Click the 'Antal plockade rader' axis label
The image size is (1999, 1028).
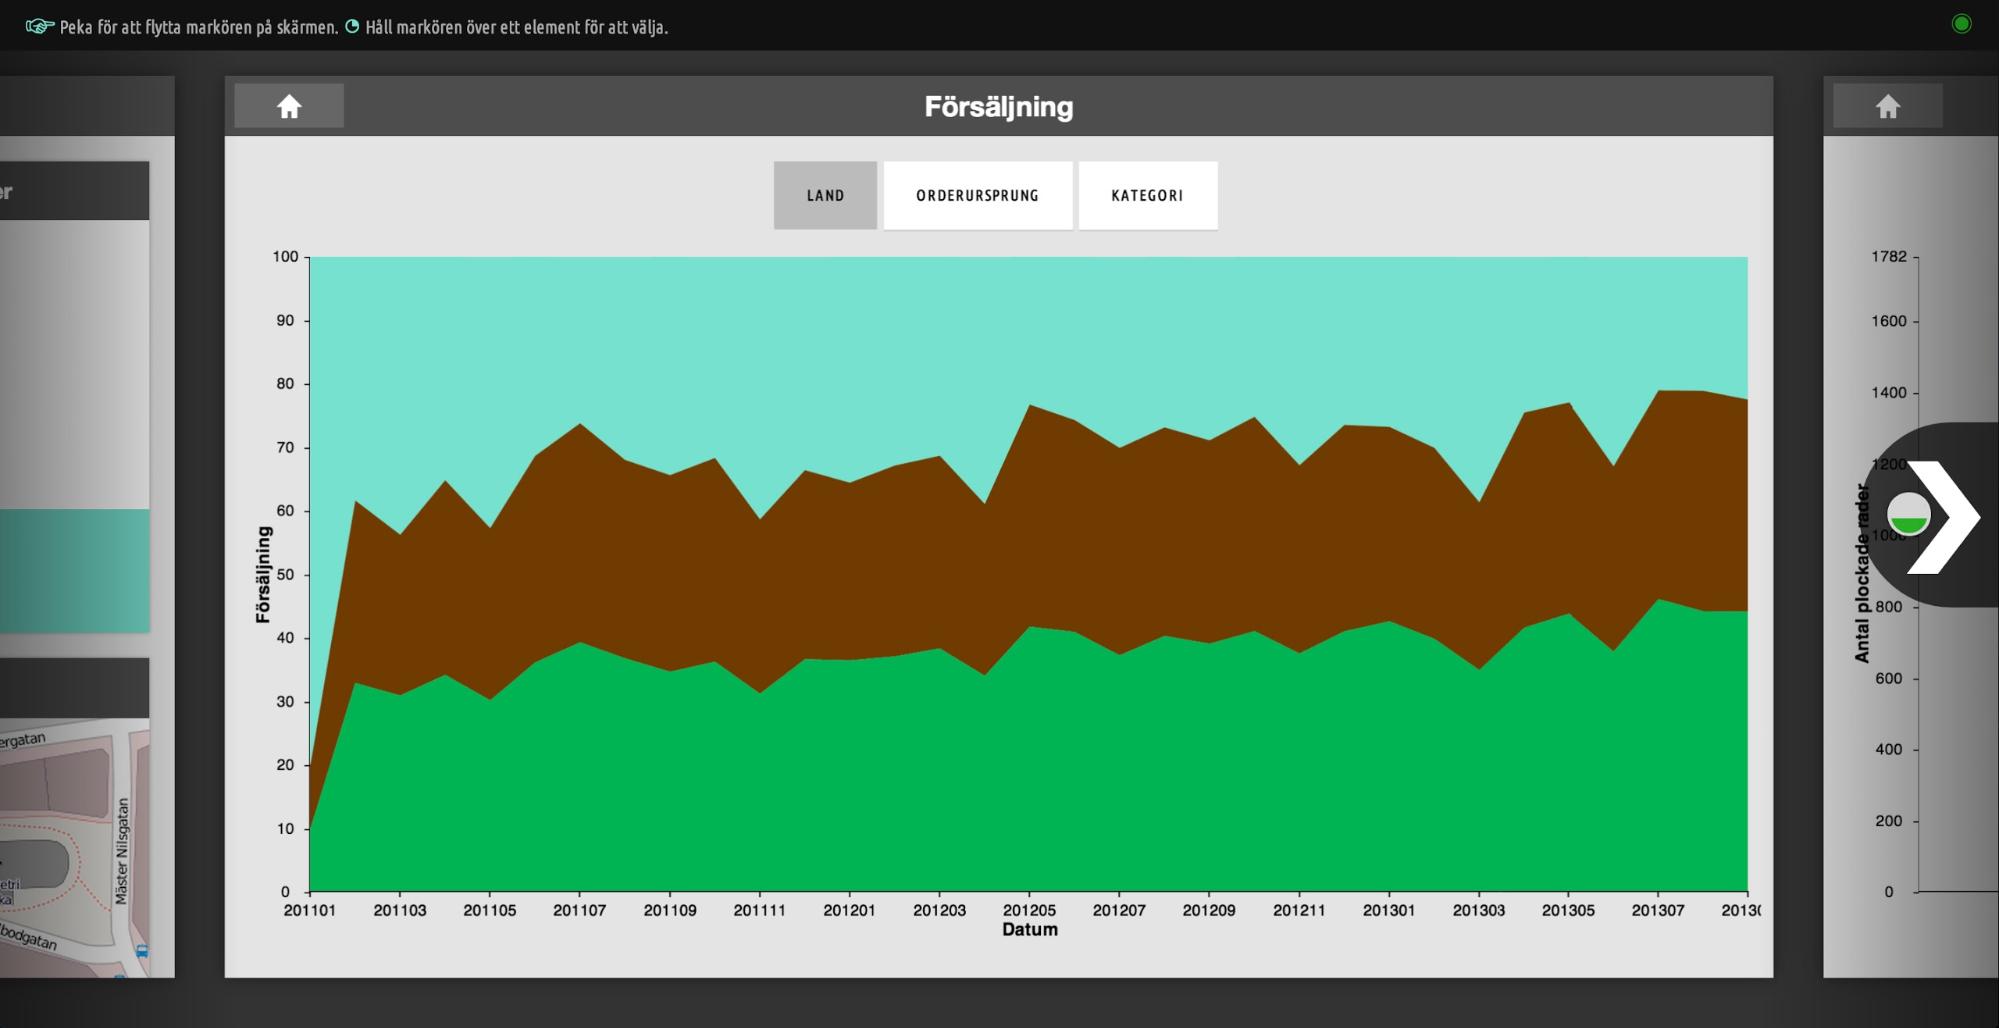coord(1861,573)
